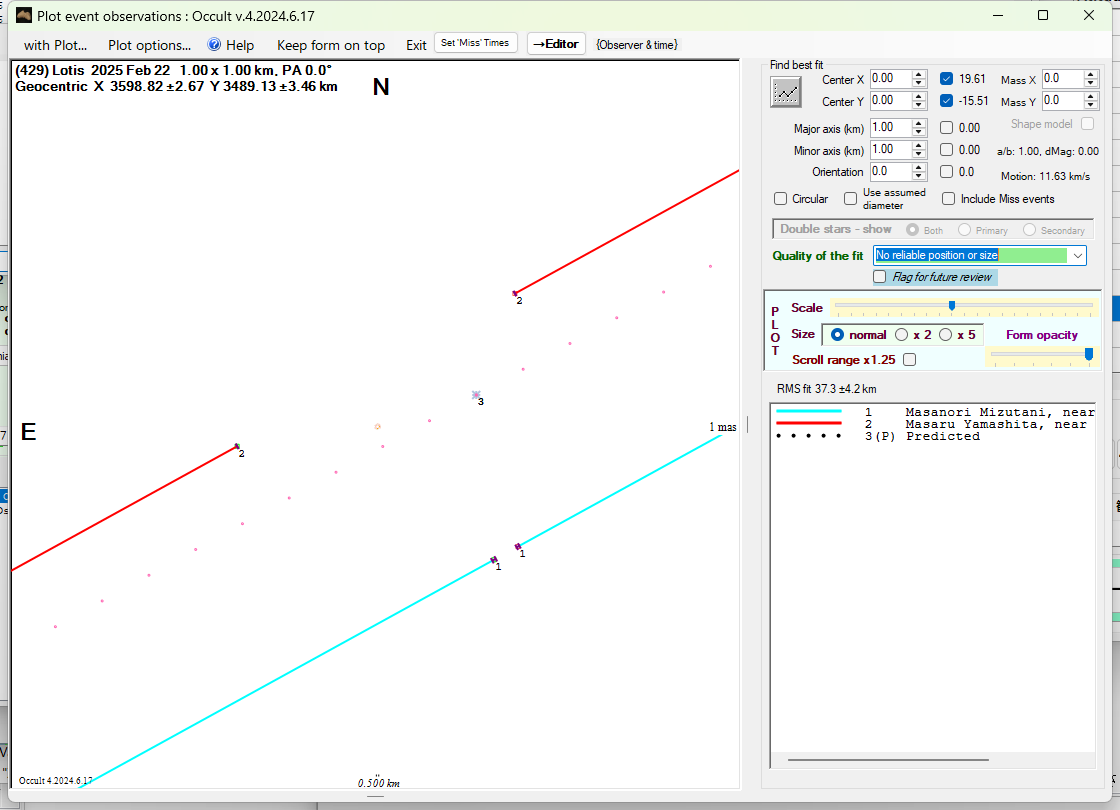Open the Plot options... menu
The image size is (1120, 810).
(x=149, y=45)
